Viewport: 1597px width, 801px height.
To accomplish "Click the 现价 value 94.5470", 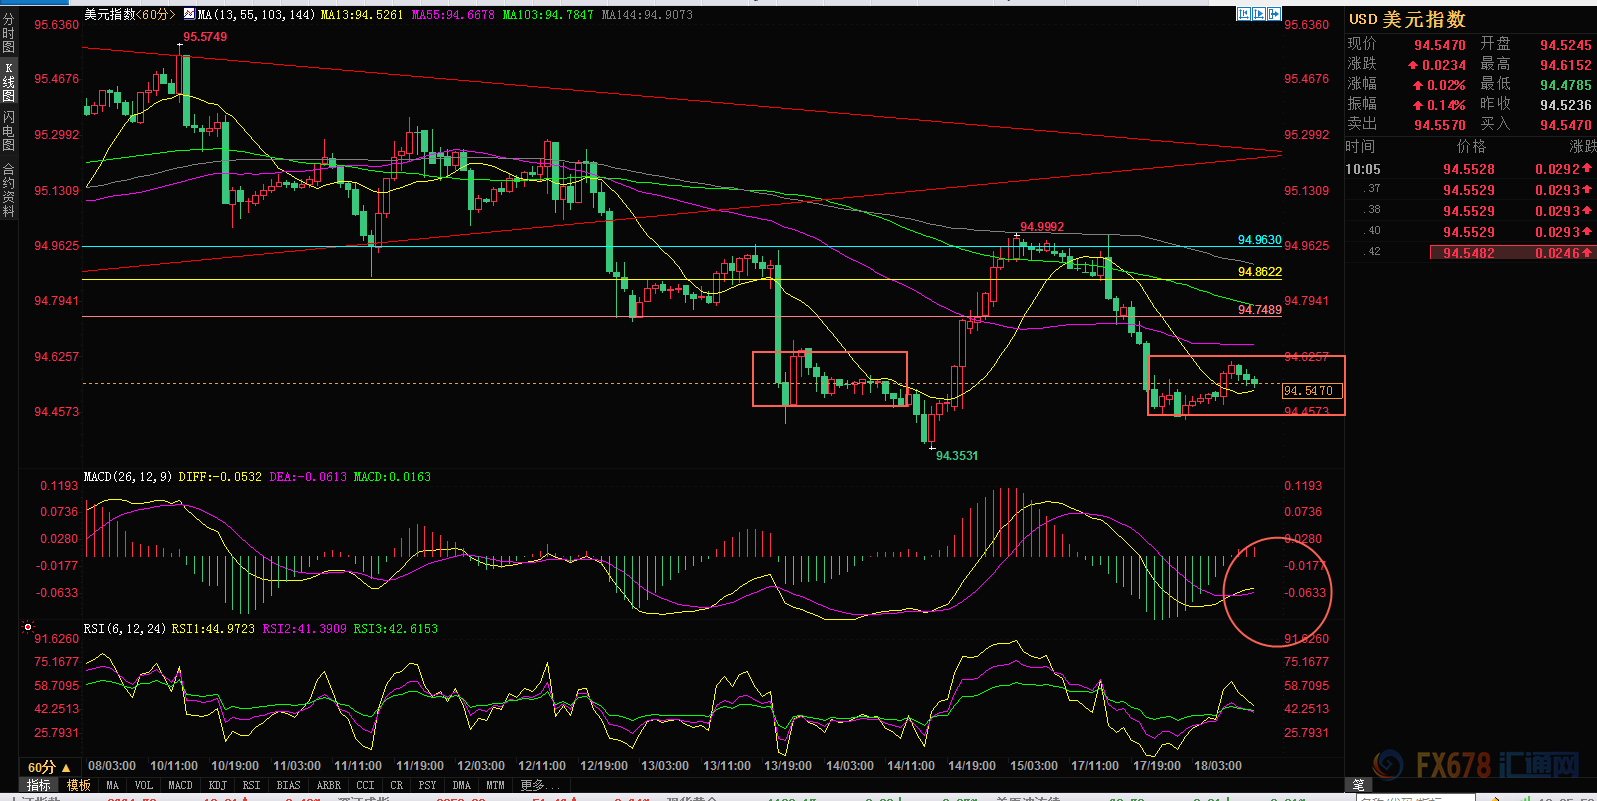I will click(x=1440, y=45).
